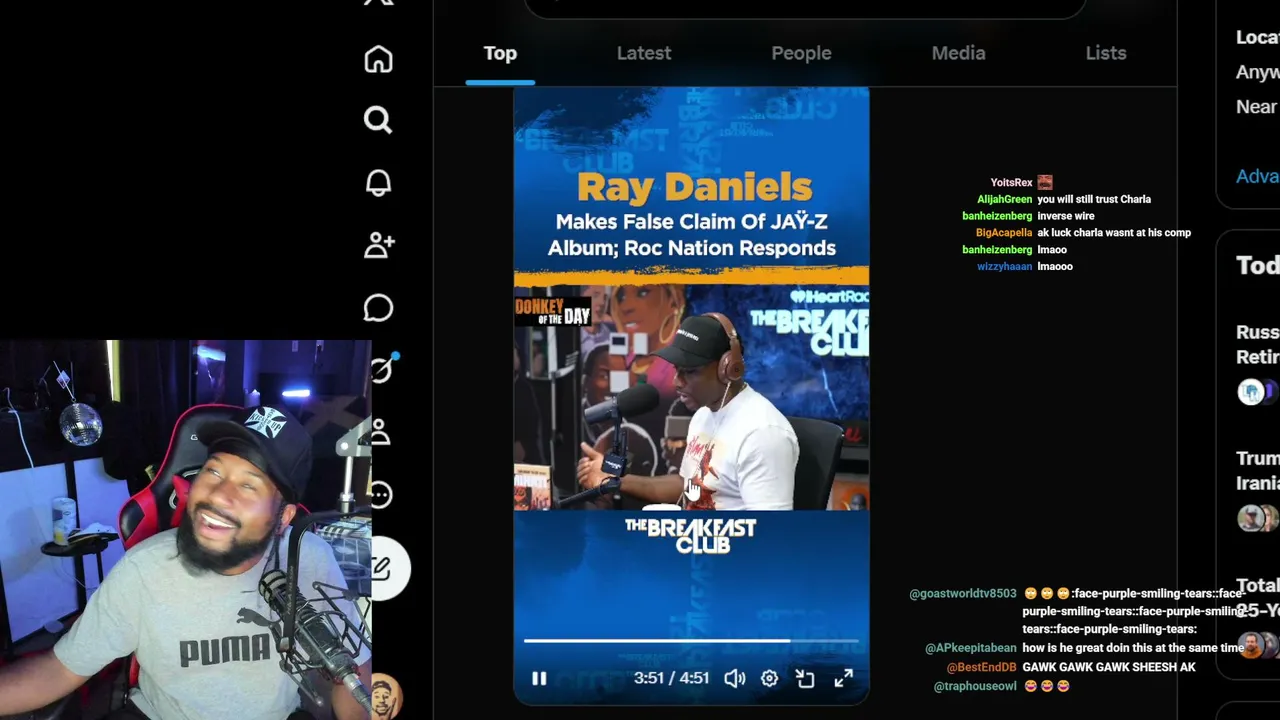1280x720 pixels.
Task: Open the More circle icon in sidebar
Action: pyautogui.click(x=379, y=495)
